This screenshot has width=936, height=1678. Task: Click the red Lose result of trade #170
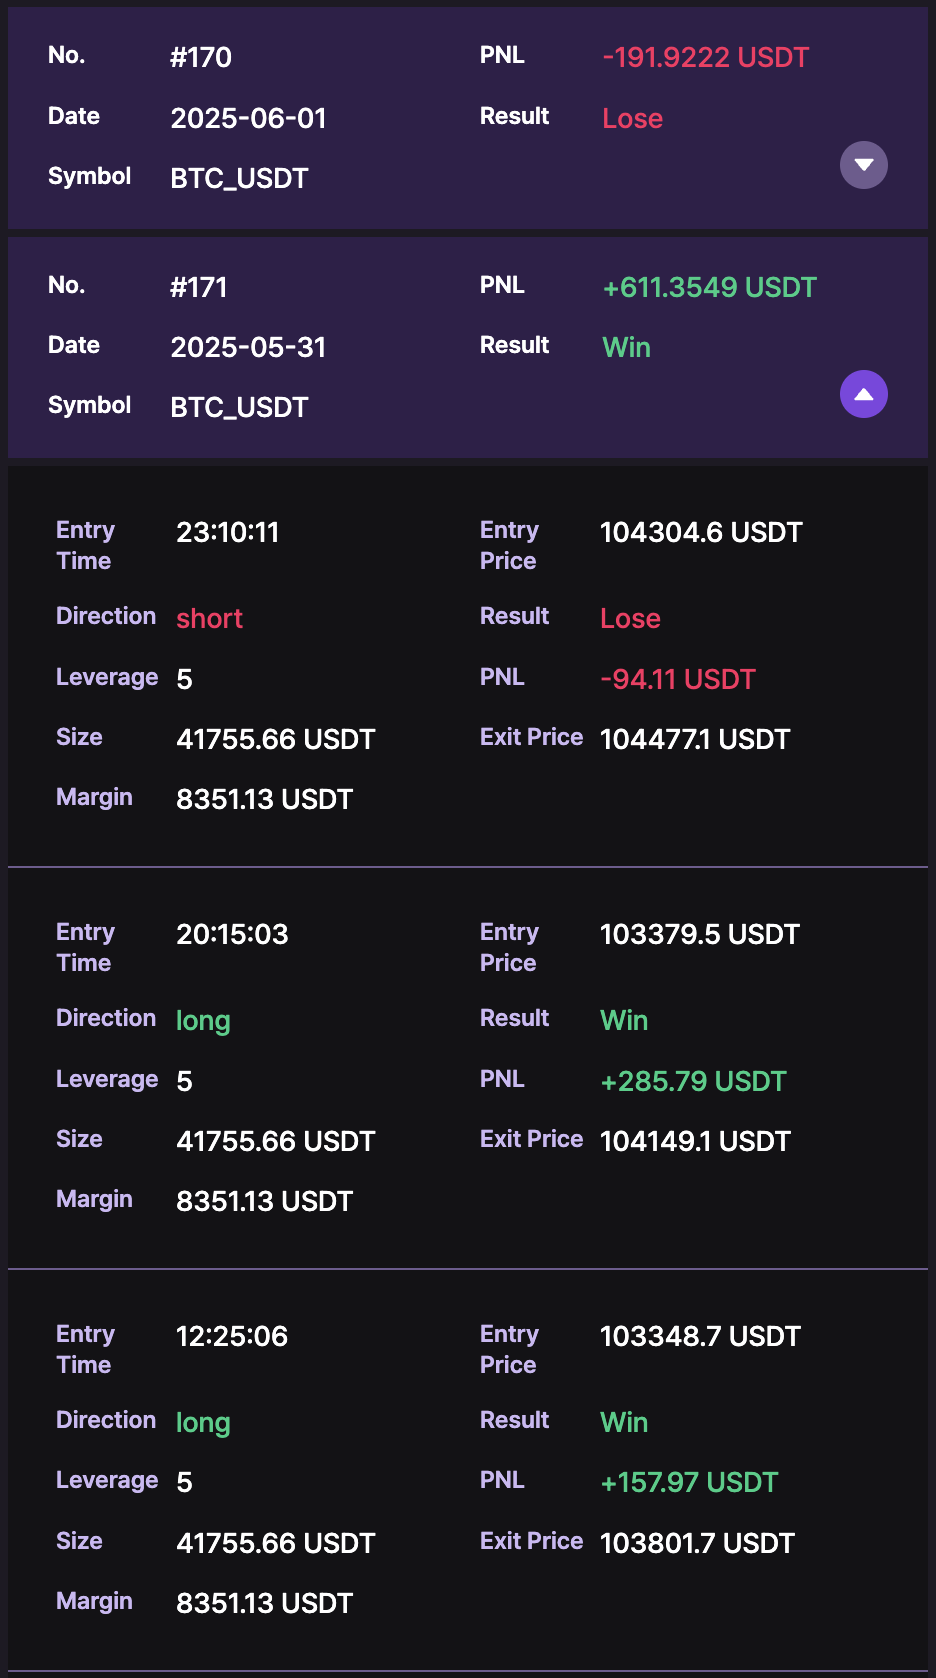[x=632, y=118]
